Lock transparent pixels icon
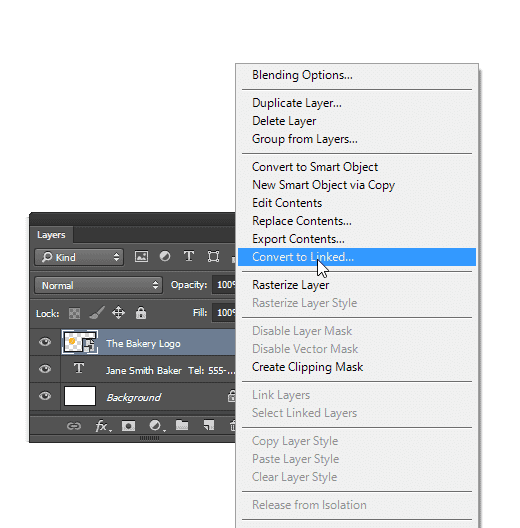Screen dimensions: 520x528 74,314
